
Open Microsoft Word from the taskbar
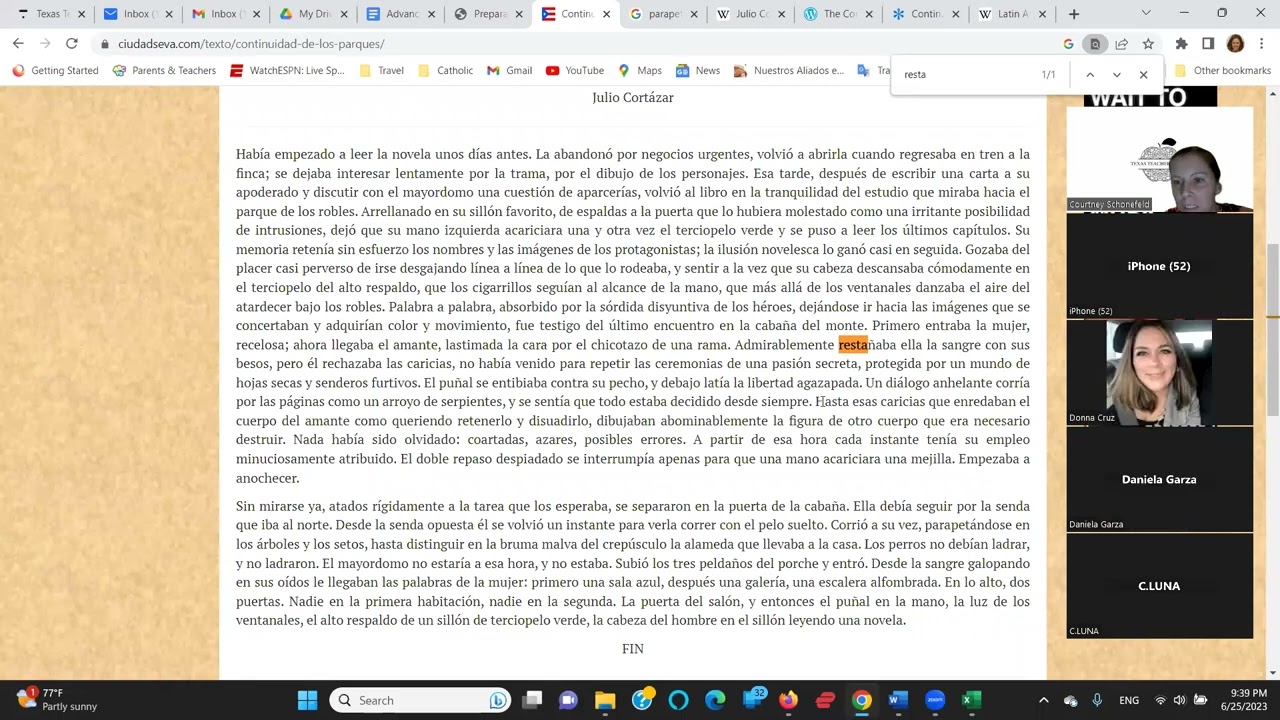898,700
